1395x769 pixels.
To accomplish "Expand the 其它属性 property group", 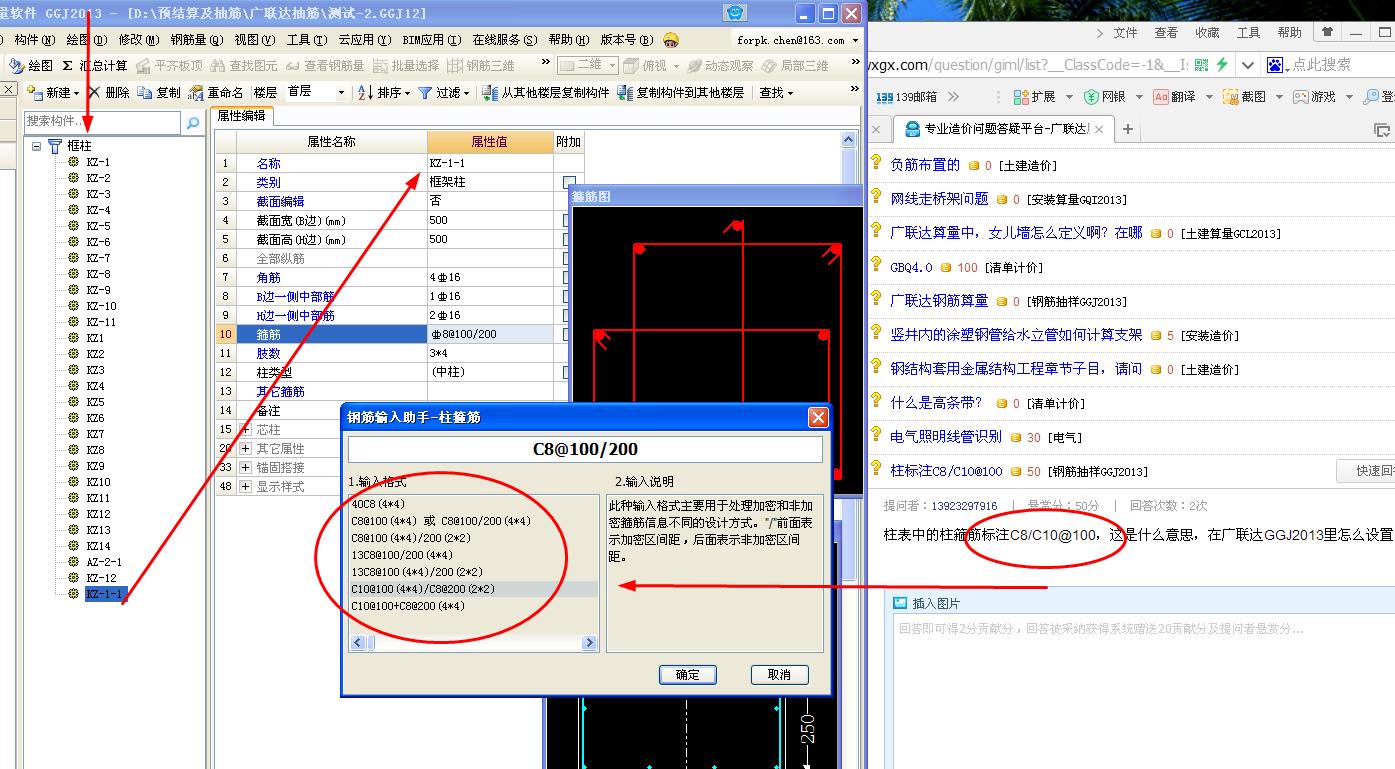I will point(246,449).
